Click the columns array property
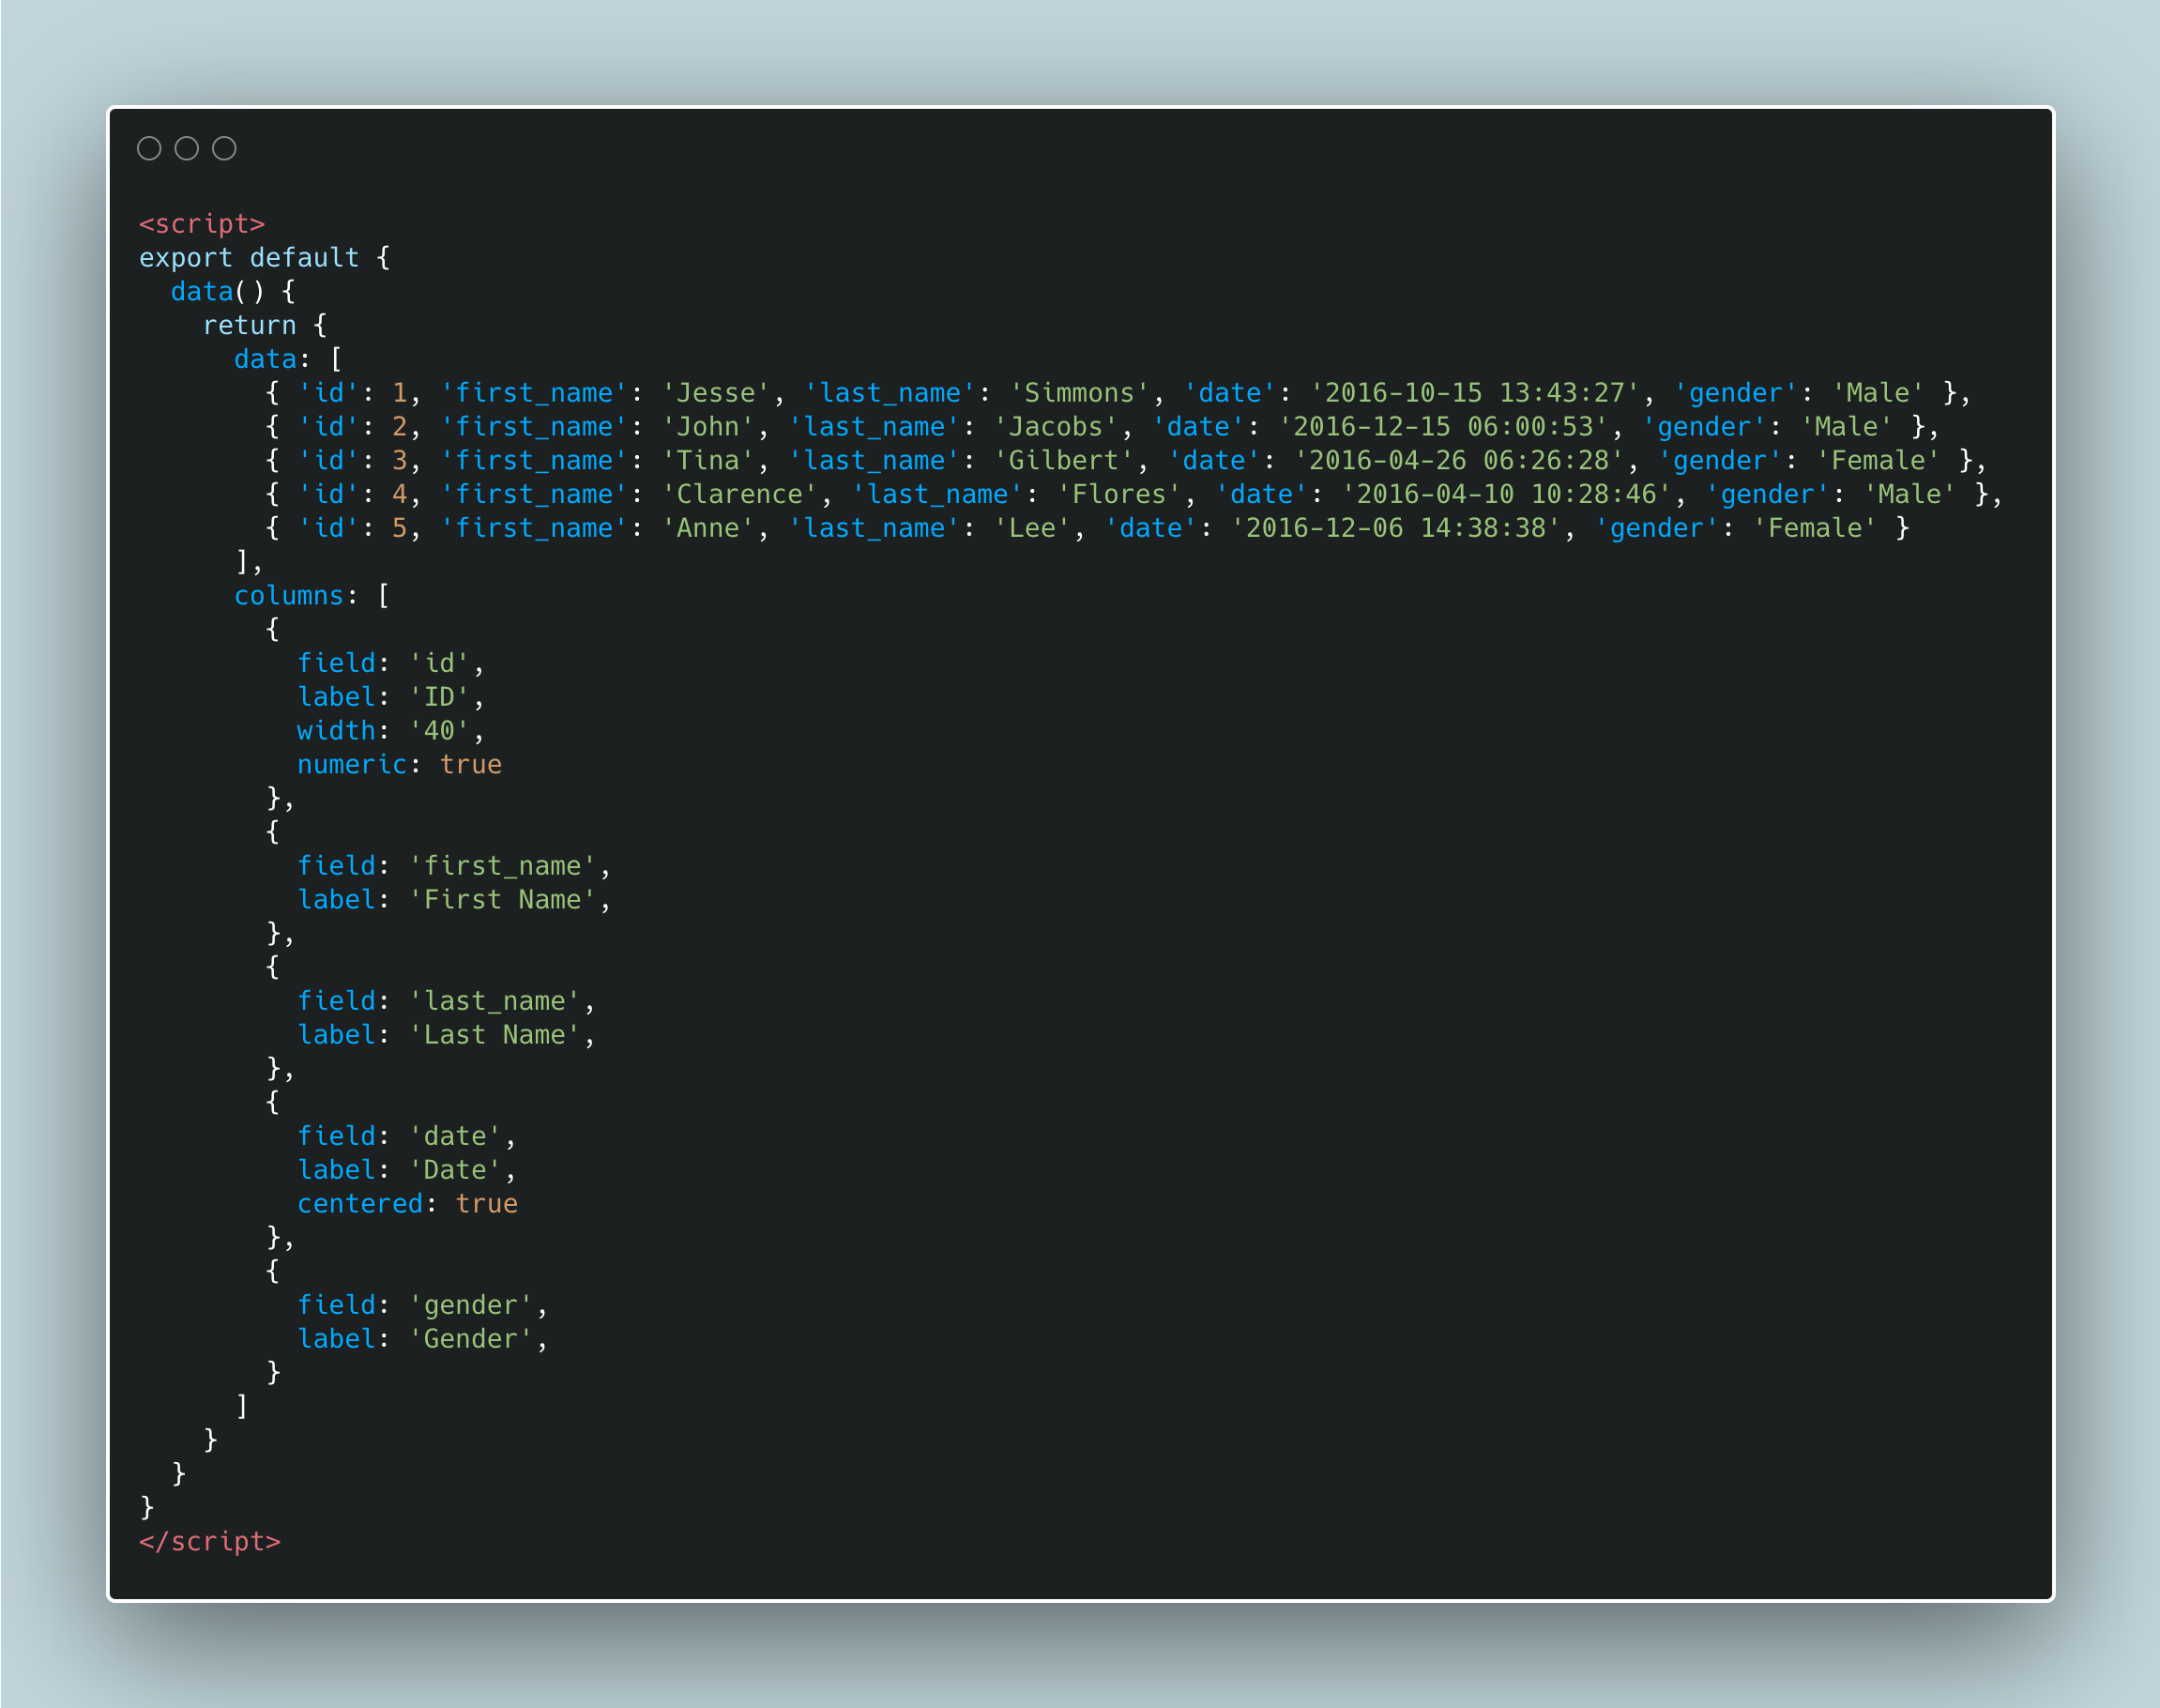2160x1708 pixels. (x=288, y=594)
